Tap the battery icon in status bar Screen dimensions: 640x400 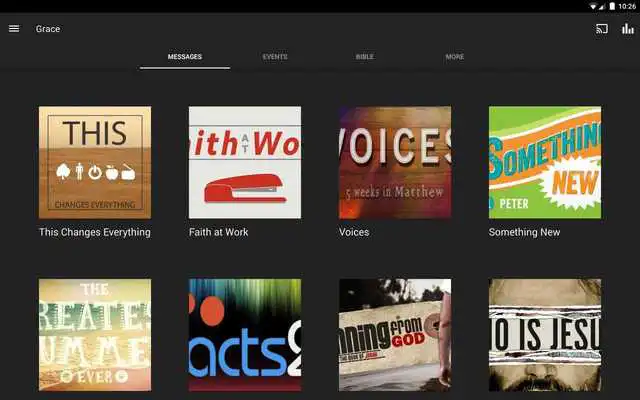611,6
